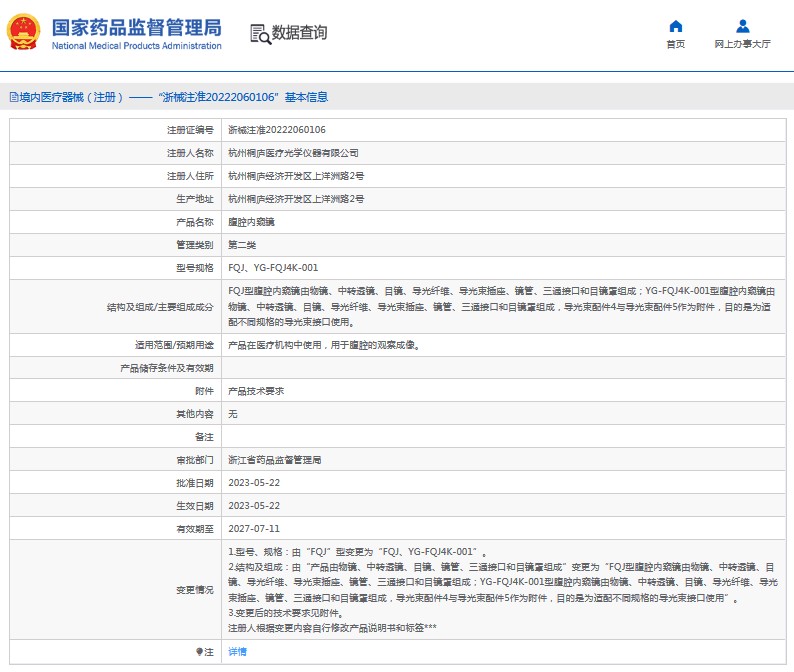The image size is (794, 672).
Task: Select the model value FQJ、YG-FQJ4K-001
Action: click(x=273, y=267)
